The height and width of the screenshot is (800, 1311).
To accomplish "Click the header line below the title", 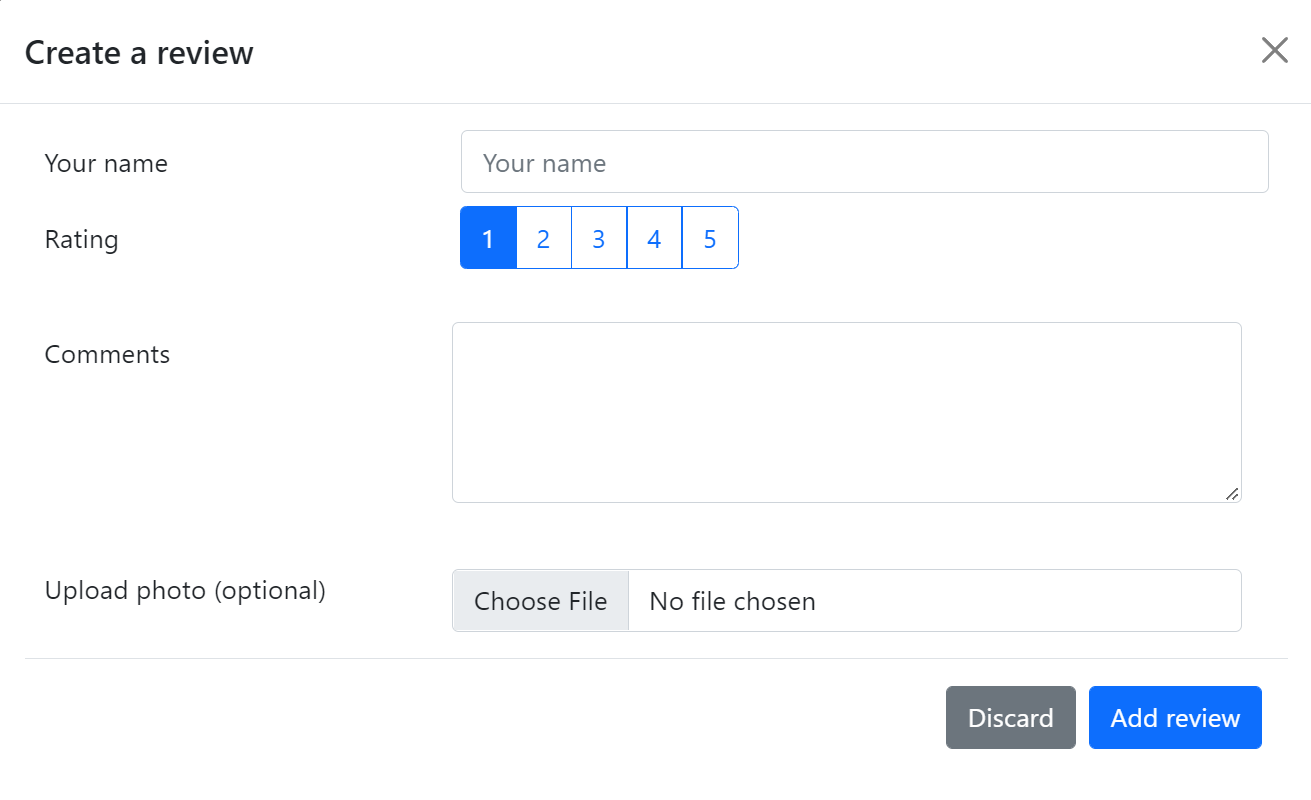I will (656, 103).
